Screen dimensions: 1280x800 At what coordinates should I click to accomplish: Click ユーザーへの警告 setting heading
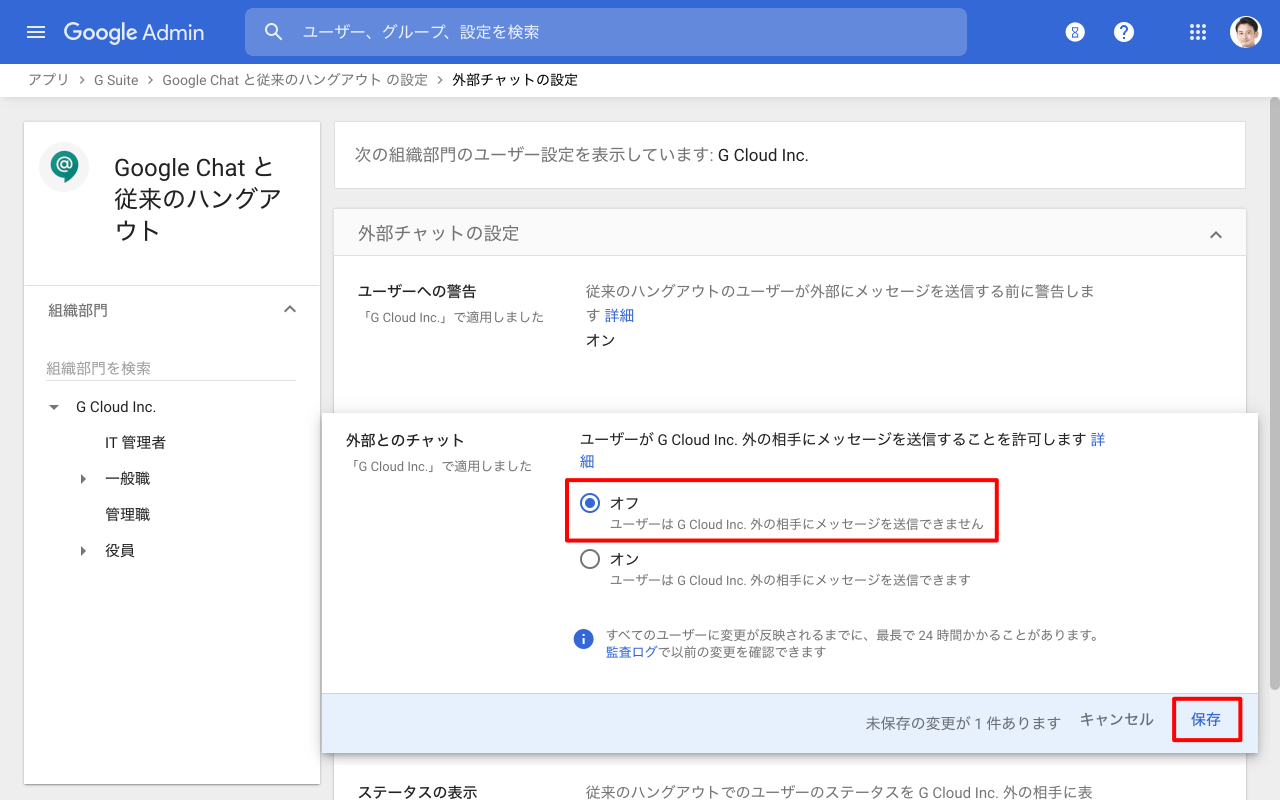pos(417,291)
